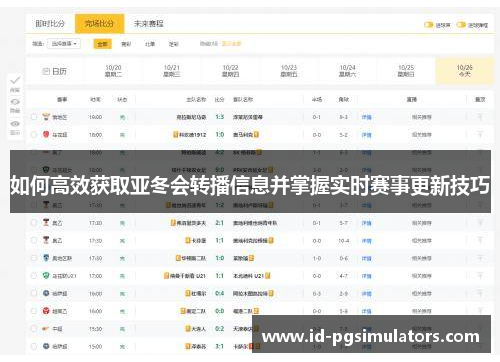500x362 pixels.
Task: Select the 10/23 date tab
Action: (289, 71)
